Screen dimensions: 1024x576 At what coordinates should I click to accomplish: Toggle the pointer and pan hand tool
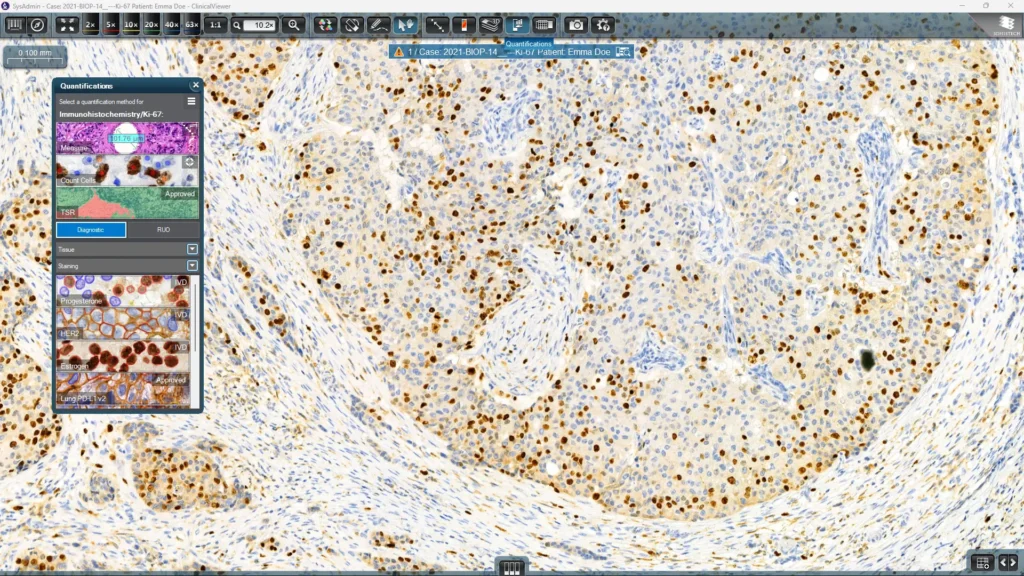(x=405, y=25)
